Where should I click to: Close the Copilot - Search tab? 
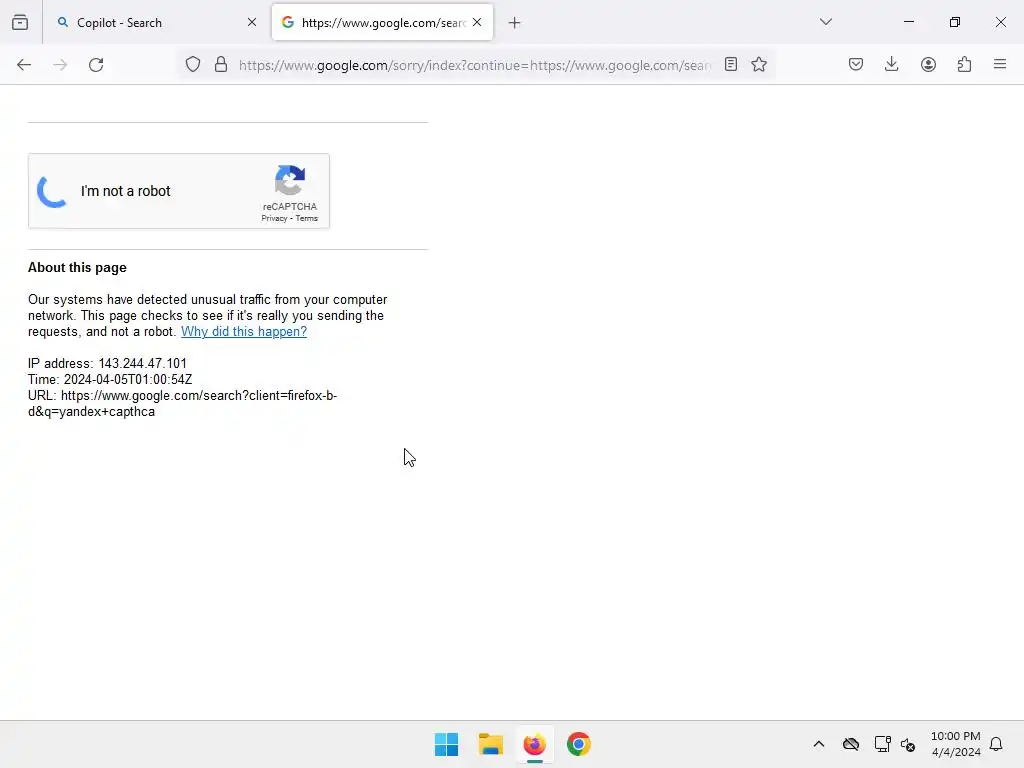[252, 22]
